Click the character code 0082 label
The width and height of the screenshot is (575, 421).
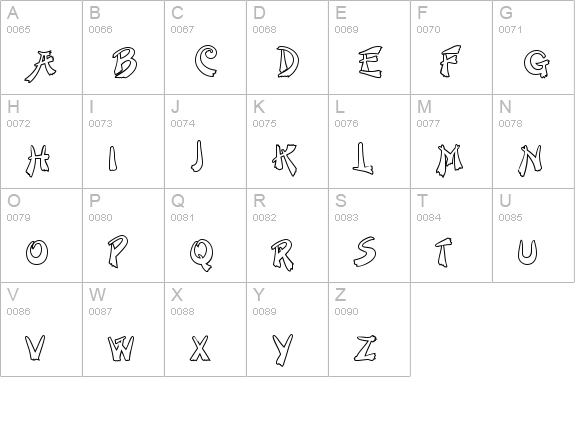(x=264, y=218)
